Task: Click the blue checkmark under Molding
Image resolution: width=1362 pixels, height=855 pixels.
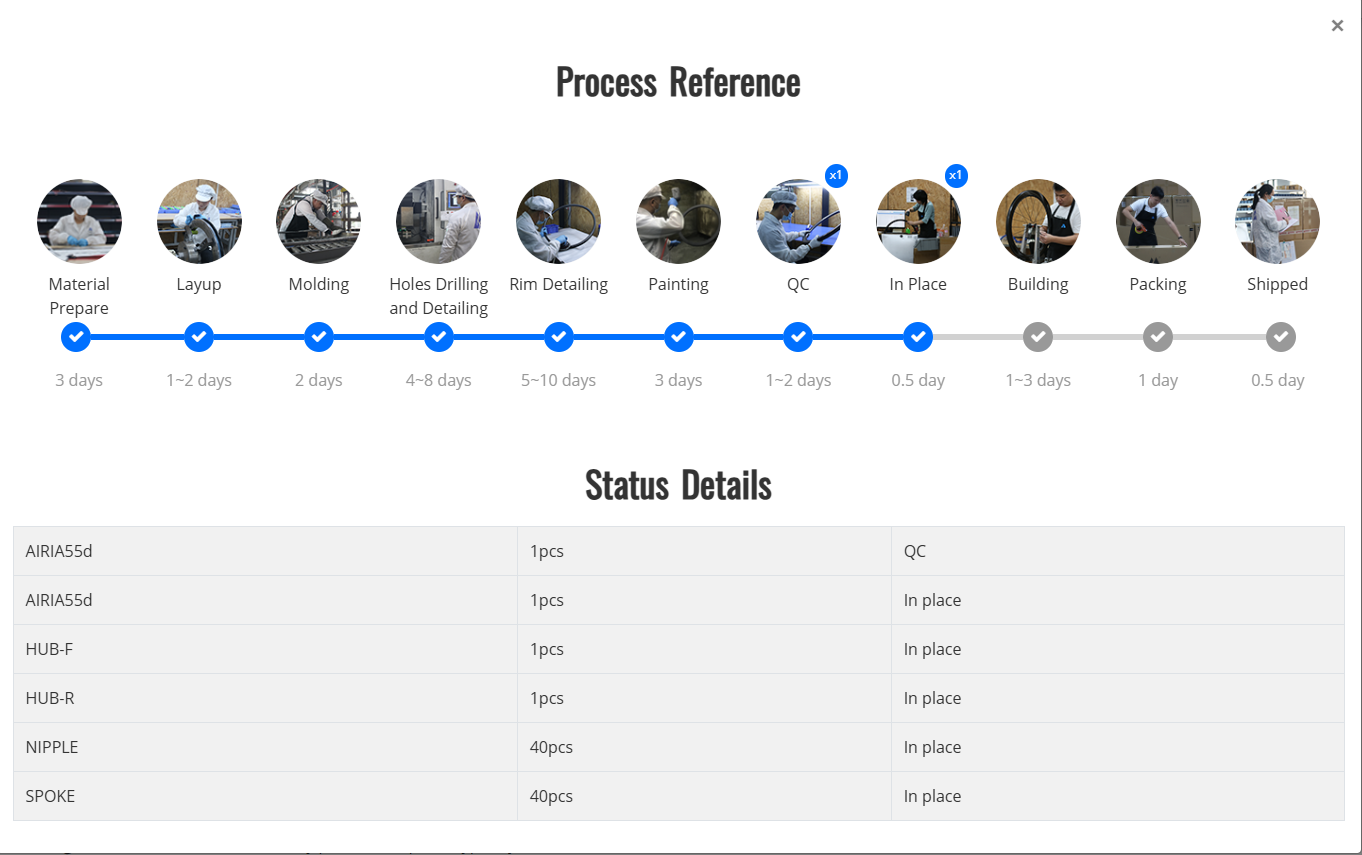Action: 319,337
